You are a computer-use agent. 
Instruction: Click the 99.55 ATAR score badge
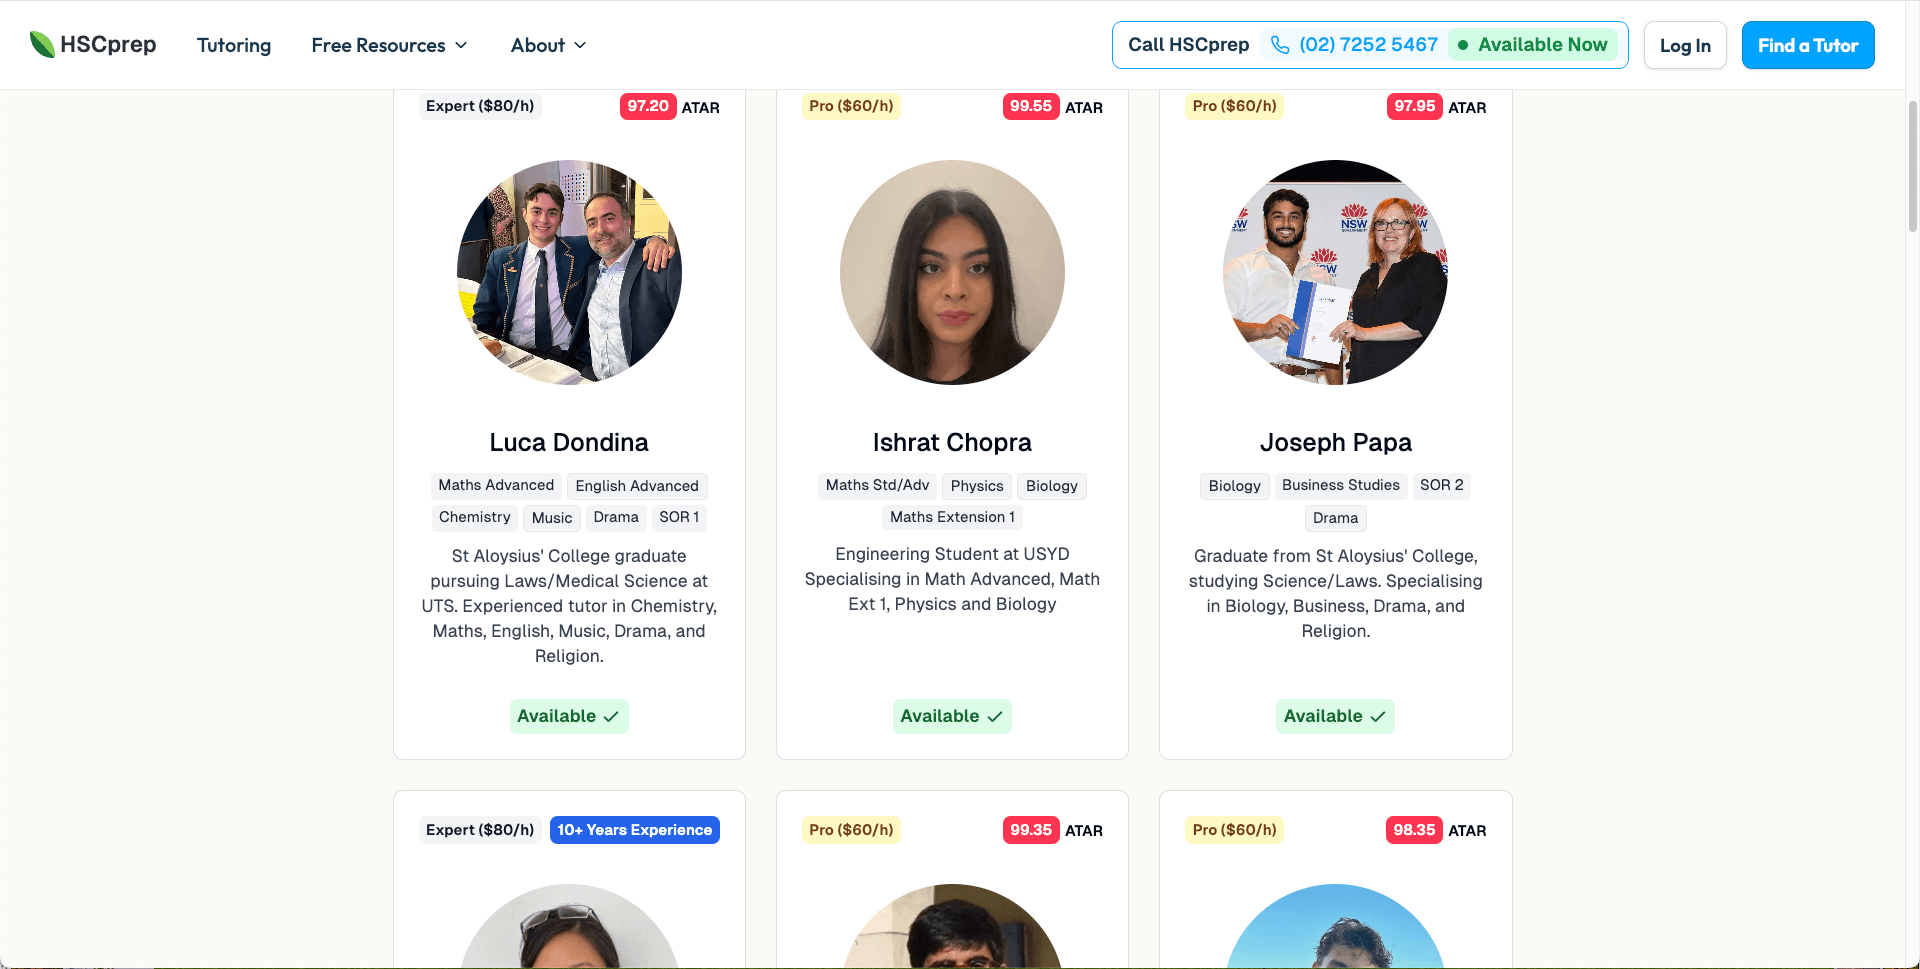[1031, 106]
